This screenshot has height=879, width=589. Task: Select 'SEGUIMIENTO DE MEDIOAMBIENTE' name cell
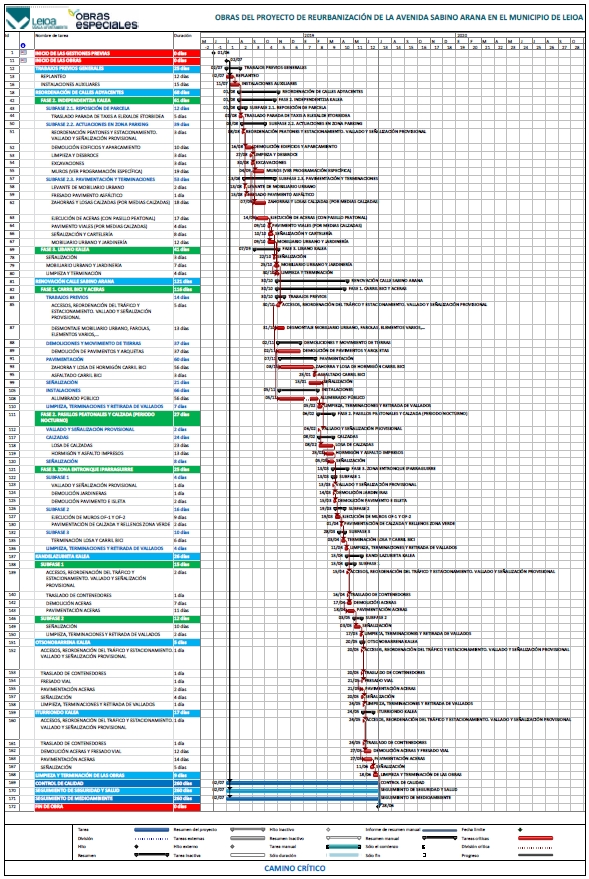point(103,798)
